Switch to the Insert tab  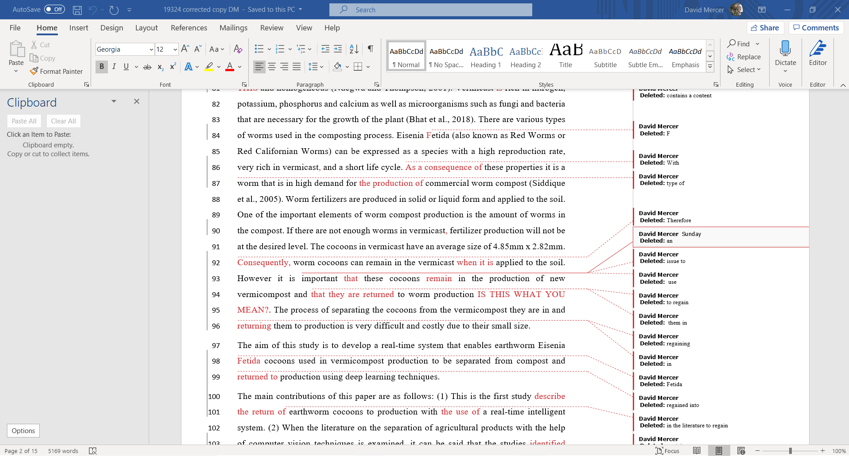79,28
